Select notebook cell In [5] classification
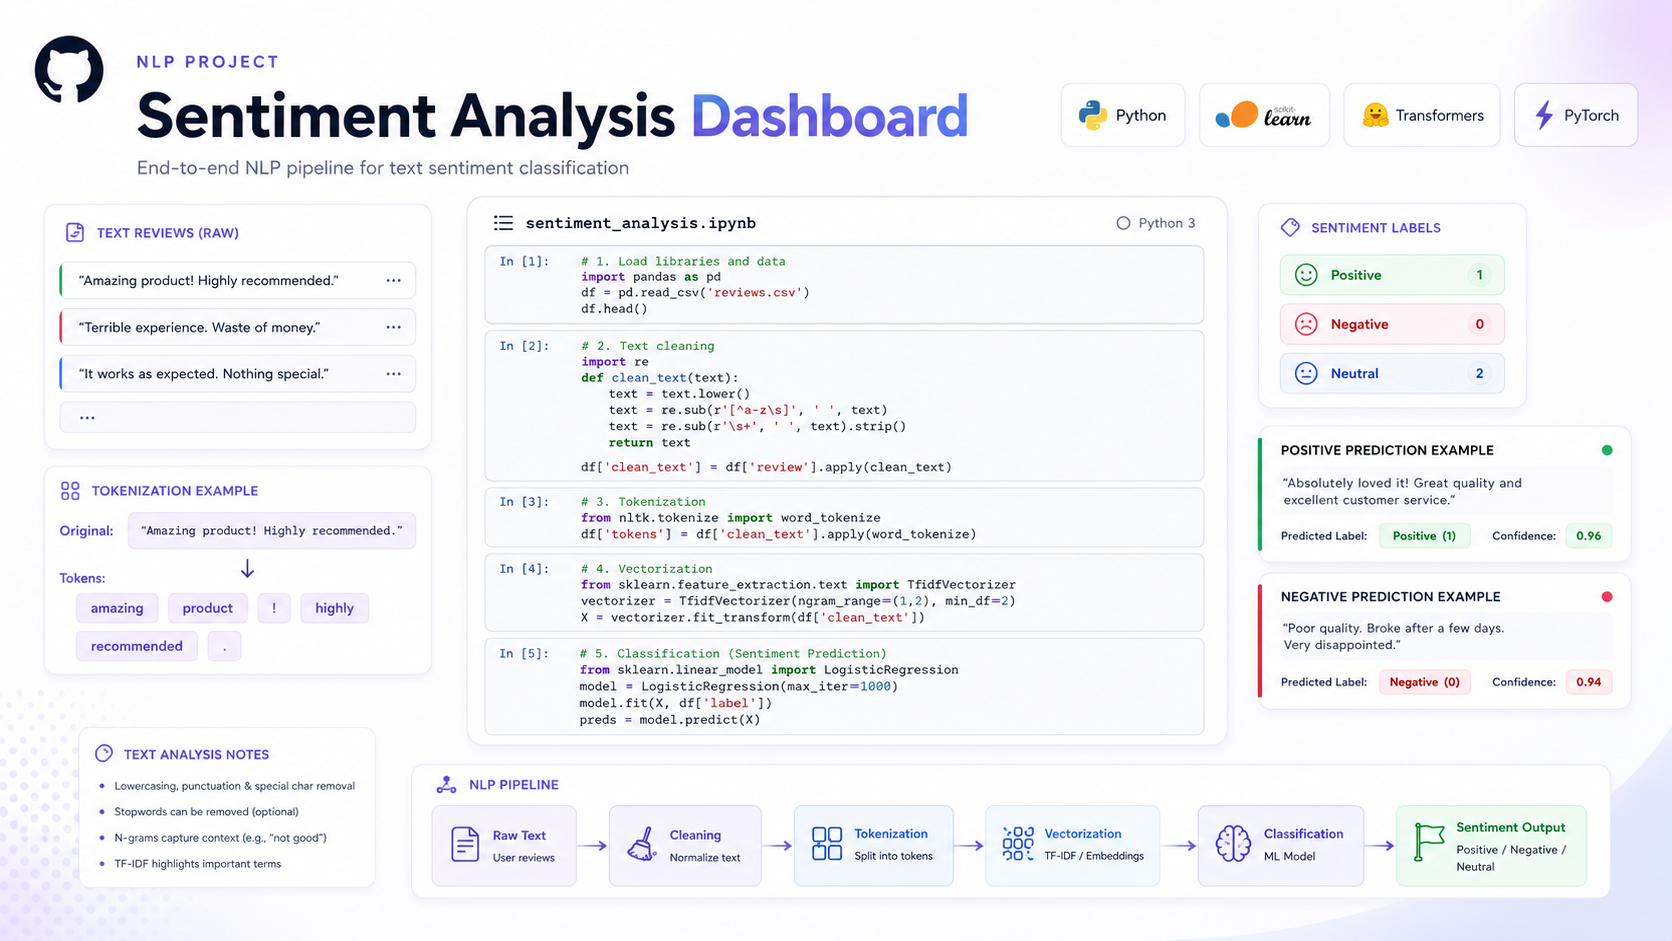The width and height of the screenshot is (1672, 941). click(844, 687)
